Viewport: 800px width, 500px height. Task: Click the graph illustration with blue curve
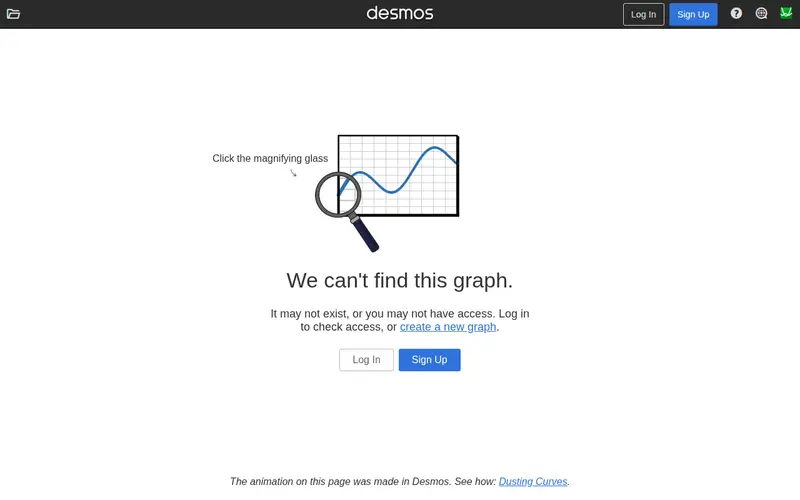tap(398, 176)
